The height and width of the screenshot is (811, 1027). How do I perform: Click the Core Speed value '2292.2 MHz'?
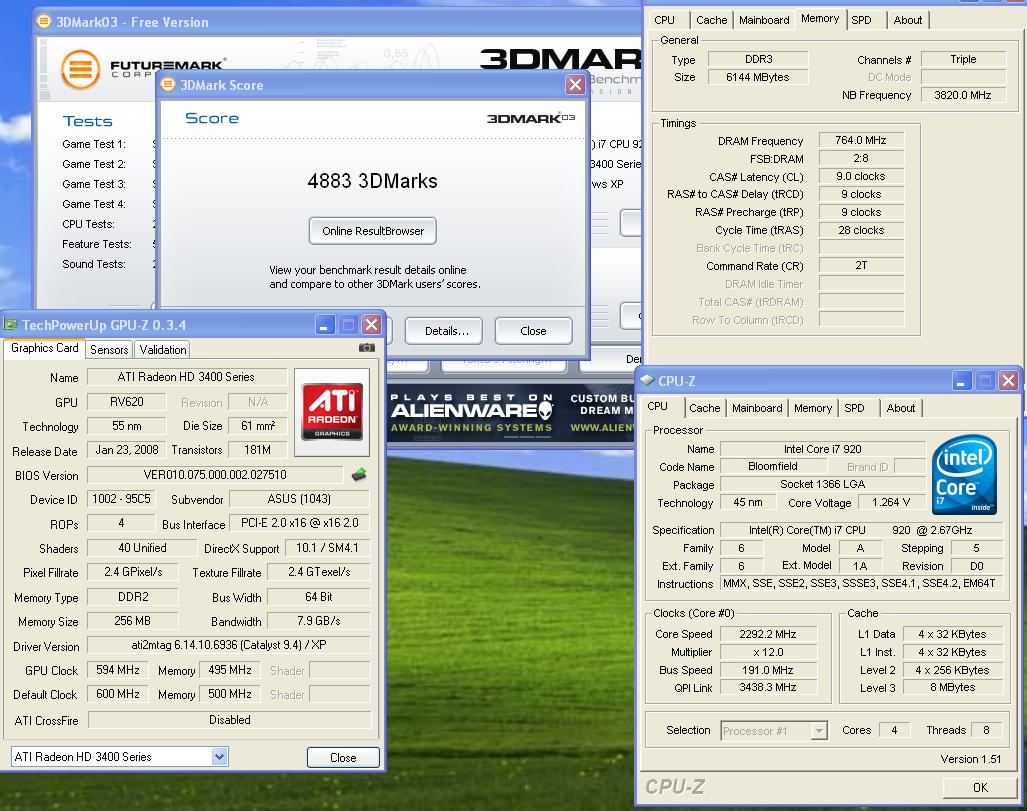click(x=768, y=634)
